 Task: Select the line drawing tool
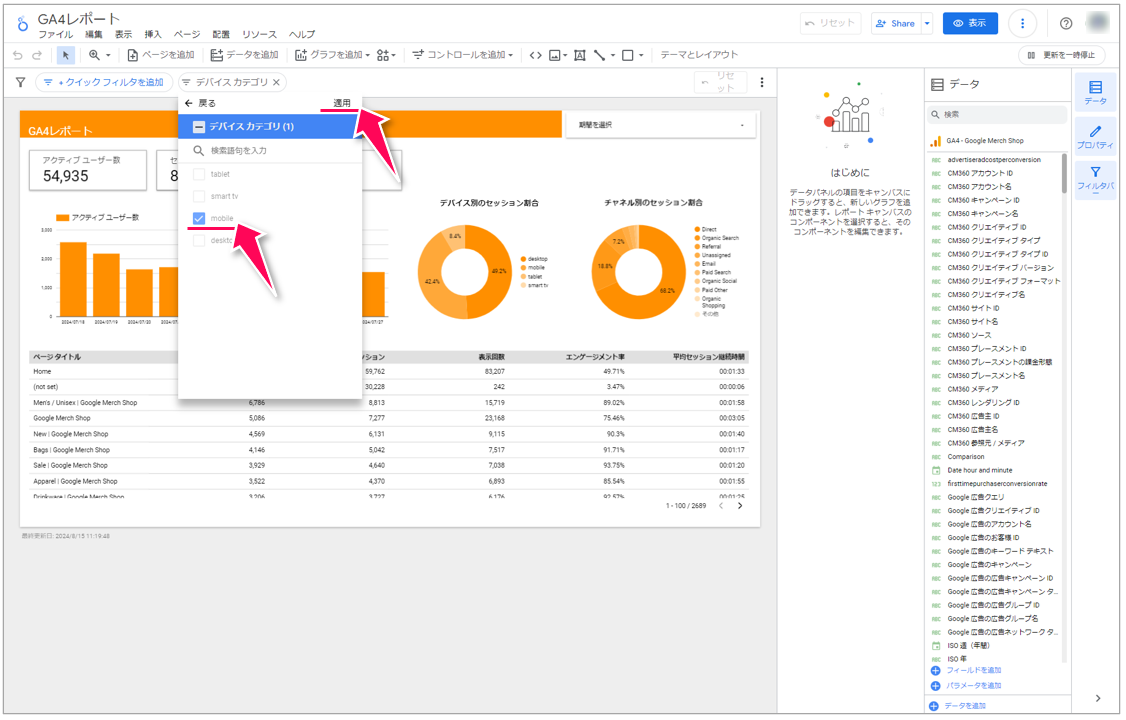click(600, 55)
